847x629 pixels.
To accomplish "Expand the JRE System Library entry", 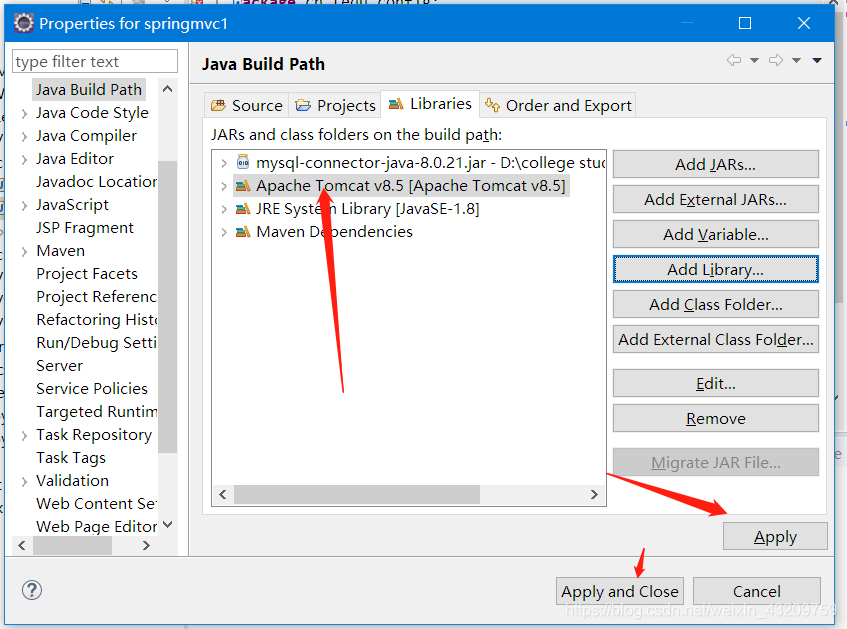I will 224,209.
